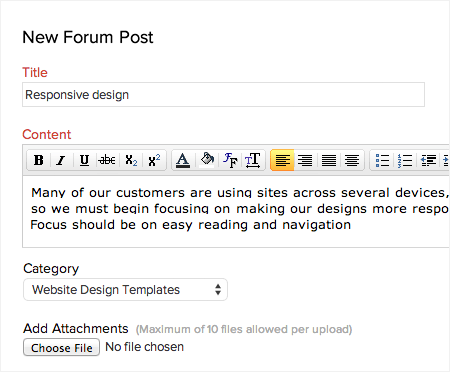
Task: Open the Category dropdown Website Design Templates
Action: (x=125, y=290)
